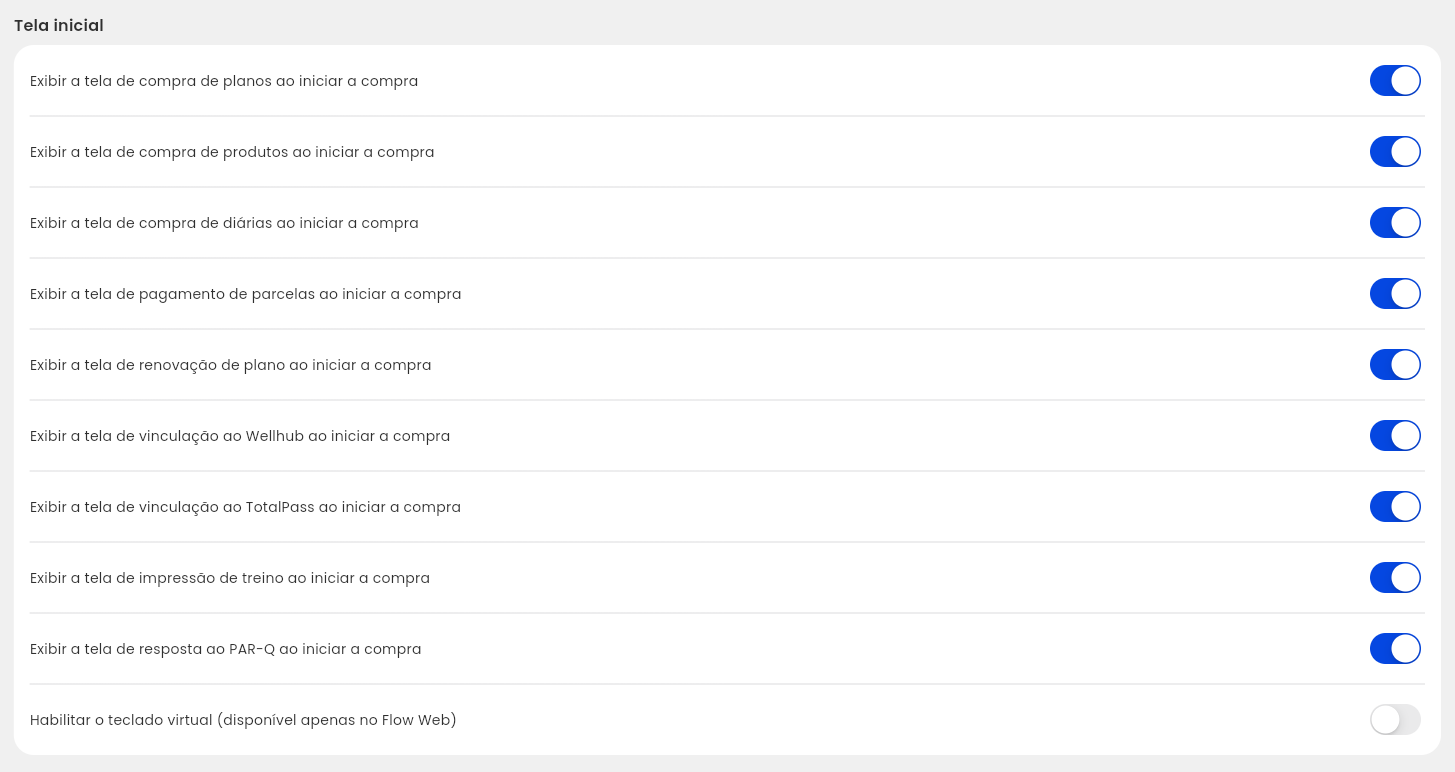The width and height of the screenshot is (1455, 772).
Task: Click the 'compra de diárias' setting label
Action: [224, 223]
